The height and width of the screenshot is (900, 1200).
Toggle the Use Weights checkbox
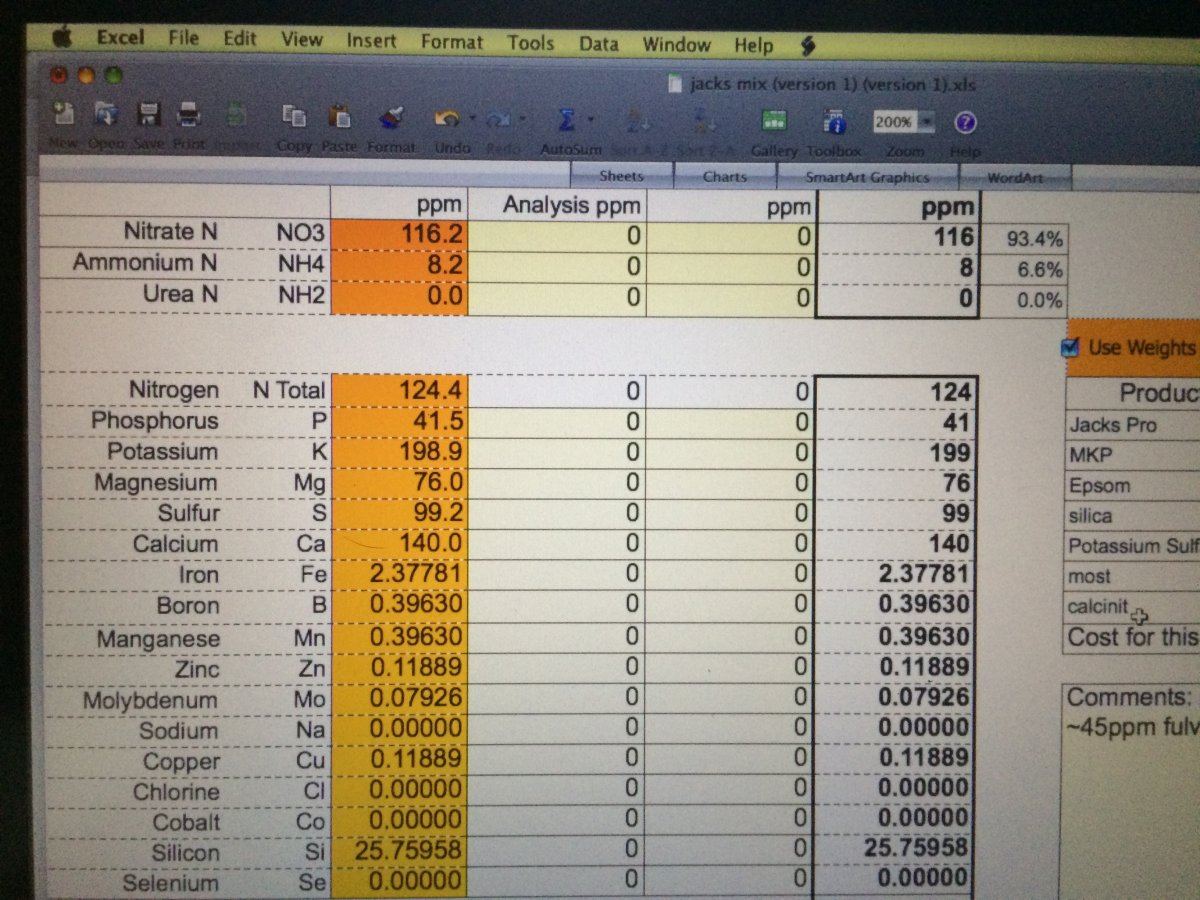point(1071,347)
